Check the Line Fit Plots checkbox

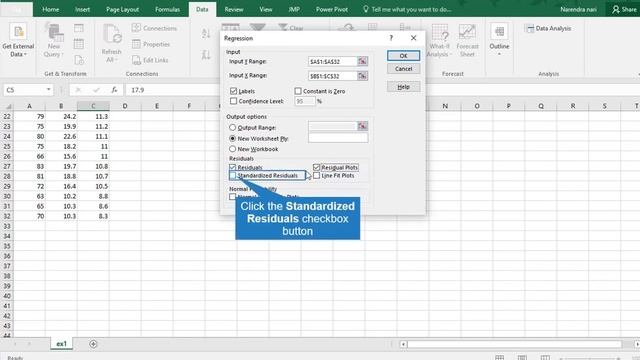coord(316,176)
